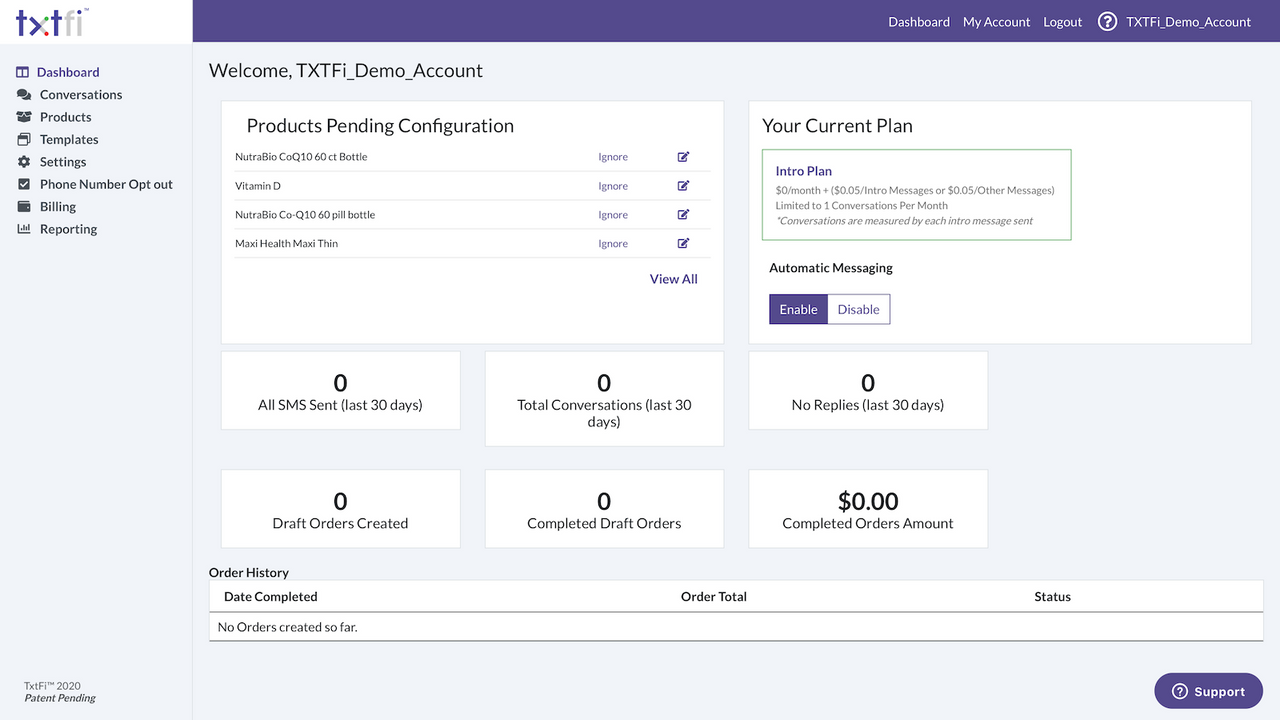This screenshot has height=720, width=1280.
Task: Edit NutraBio CoQ10 60 ct Bottle
Action: point(683,156)
